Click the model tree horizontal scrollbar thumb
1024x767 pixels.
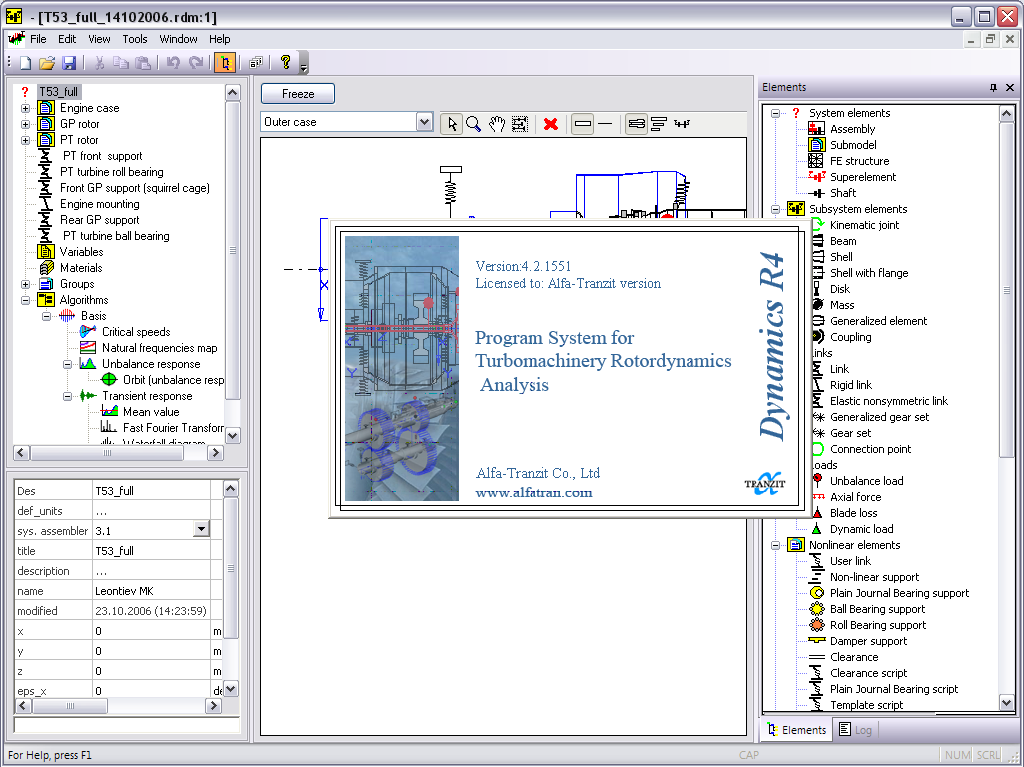tap(106, 452)
